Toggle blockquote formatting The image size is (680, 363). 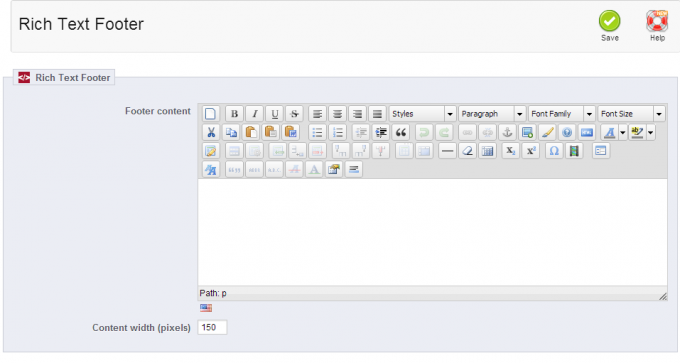(x=401, y=132)
